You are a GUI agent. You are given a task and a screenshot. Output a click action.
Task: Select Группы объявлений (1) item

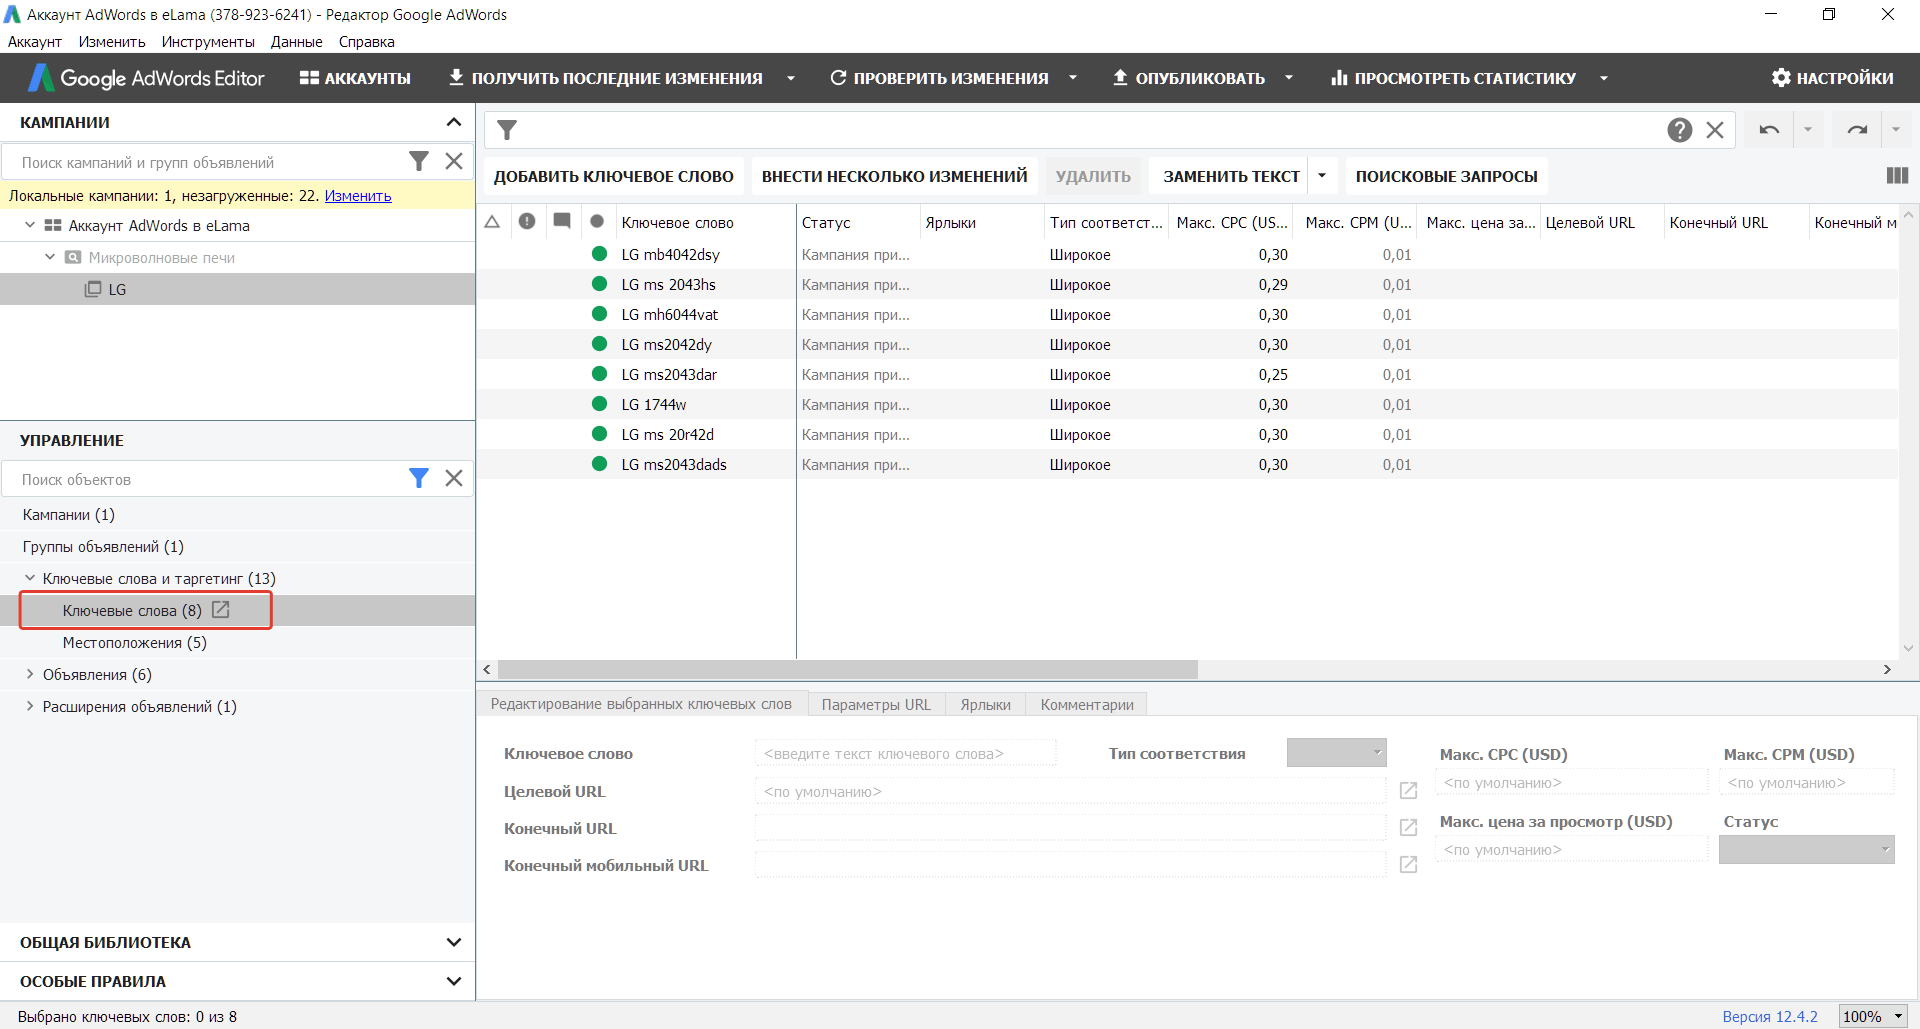tap(103, 547)
